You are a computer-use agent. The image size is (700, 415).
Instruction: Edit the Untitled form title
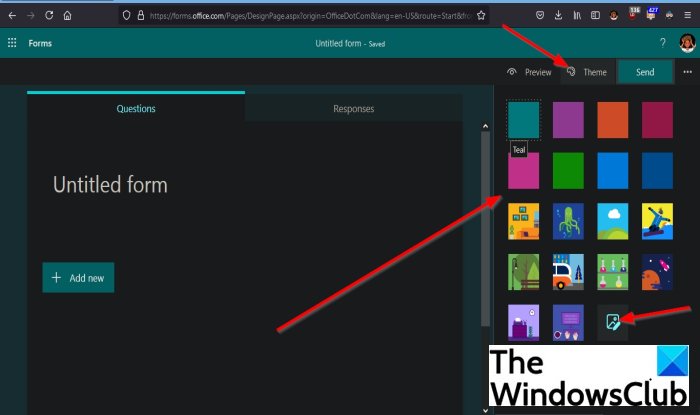(x=110, y=184)
